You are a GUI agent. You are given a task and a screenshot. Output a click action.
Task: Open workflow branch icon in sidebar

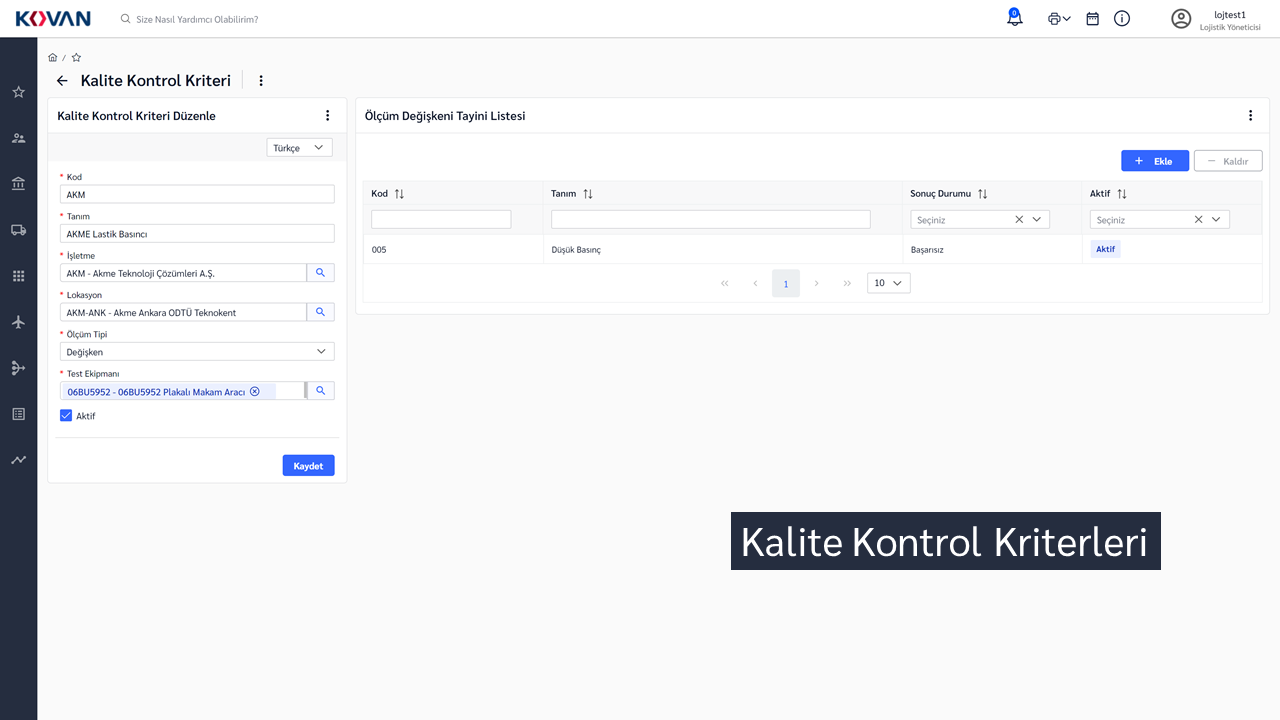point(18,368)
